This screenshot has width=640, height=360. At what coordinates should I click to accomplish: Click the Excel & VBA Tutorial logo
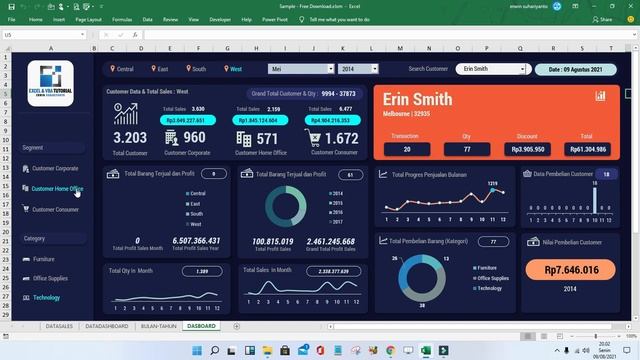[51, 83]
